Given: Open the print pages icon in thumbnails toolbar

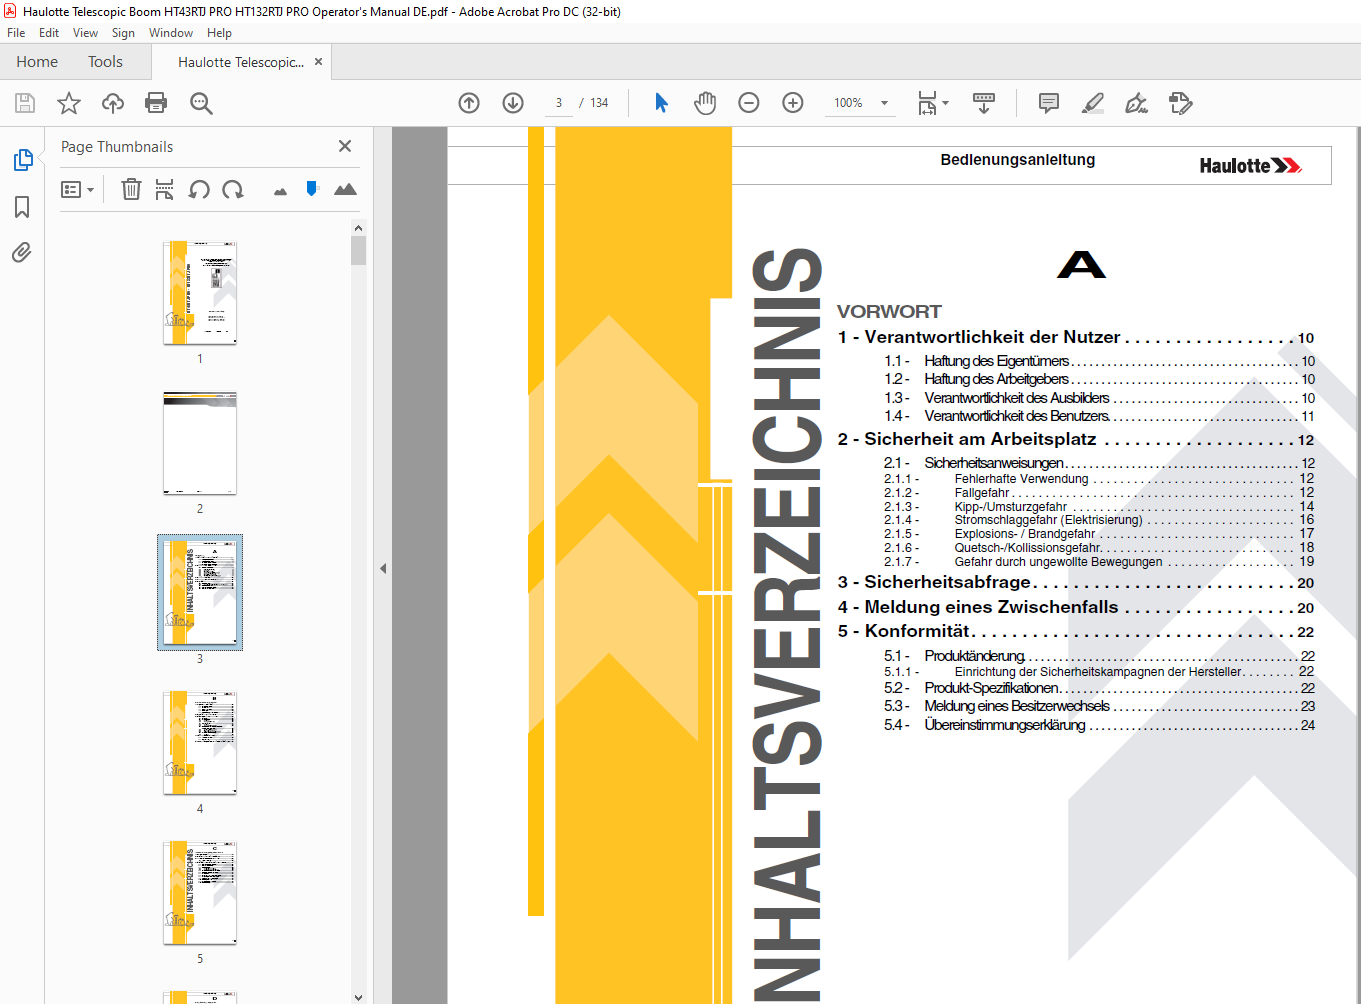Looking at the screenshot, I should pyautogui.click(x=165, y=189).
